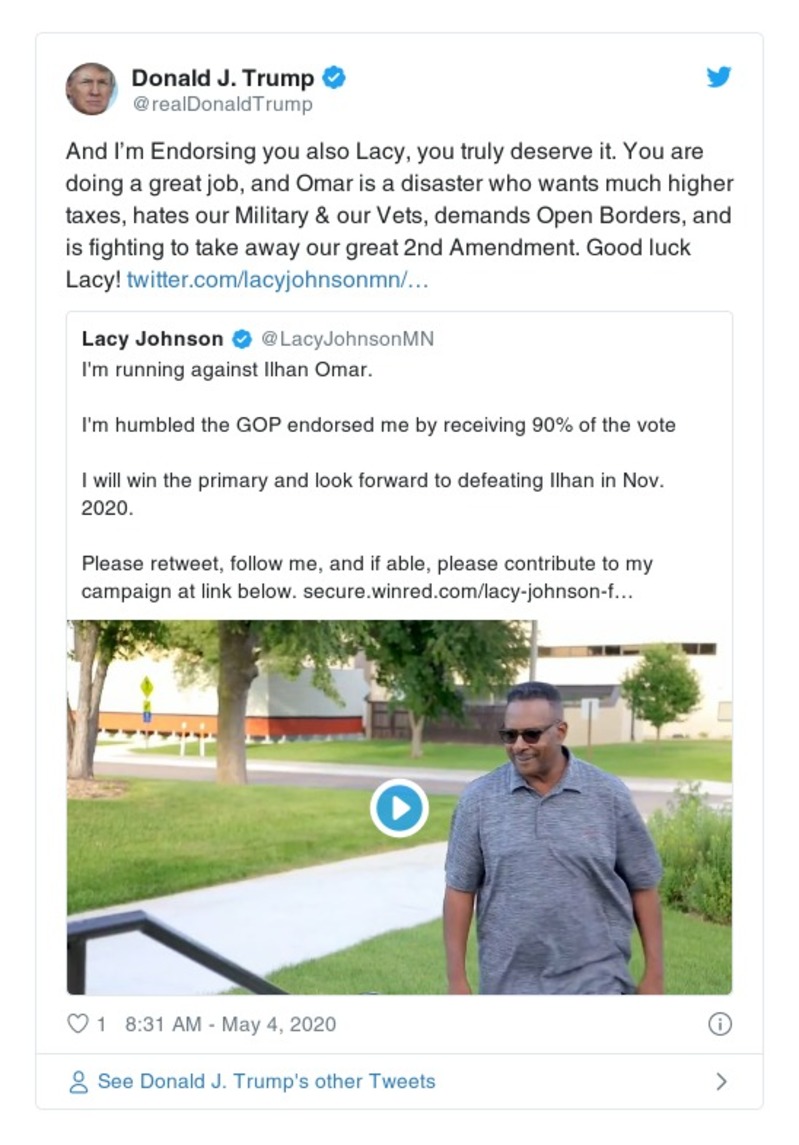
Task: Expand the chevron arrow at card bottom
Action: (721, 1082)
